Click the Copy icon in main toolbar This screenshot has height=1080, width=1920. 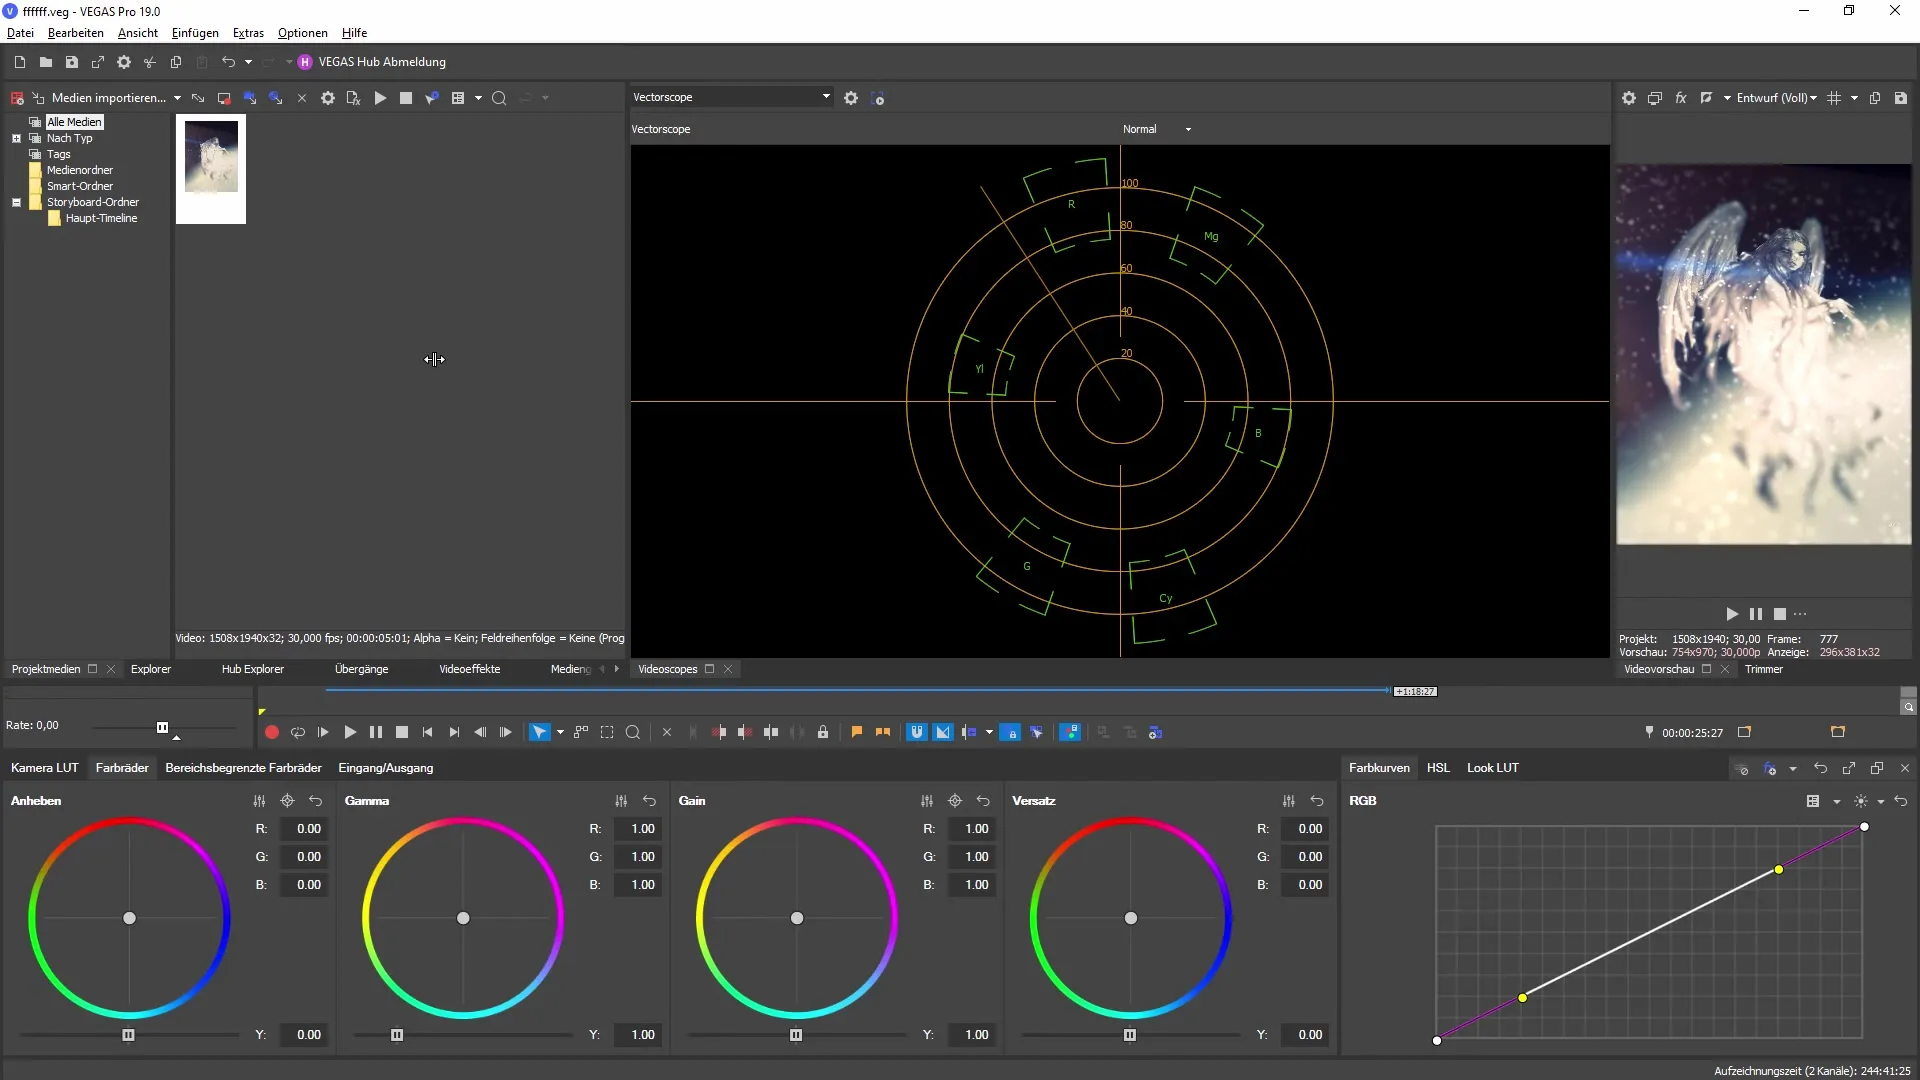(x=175, y=62)
